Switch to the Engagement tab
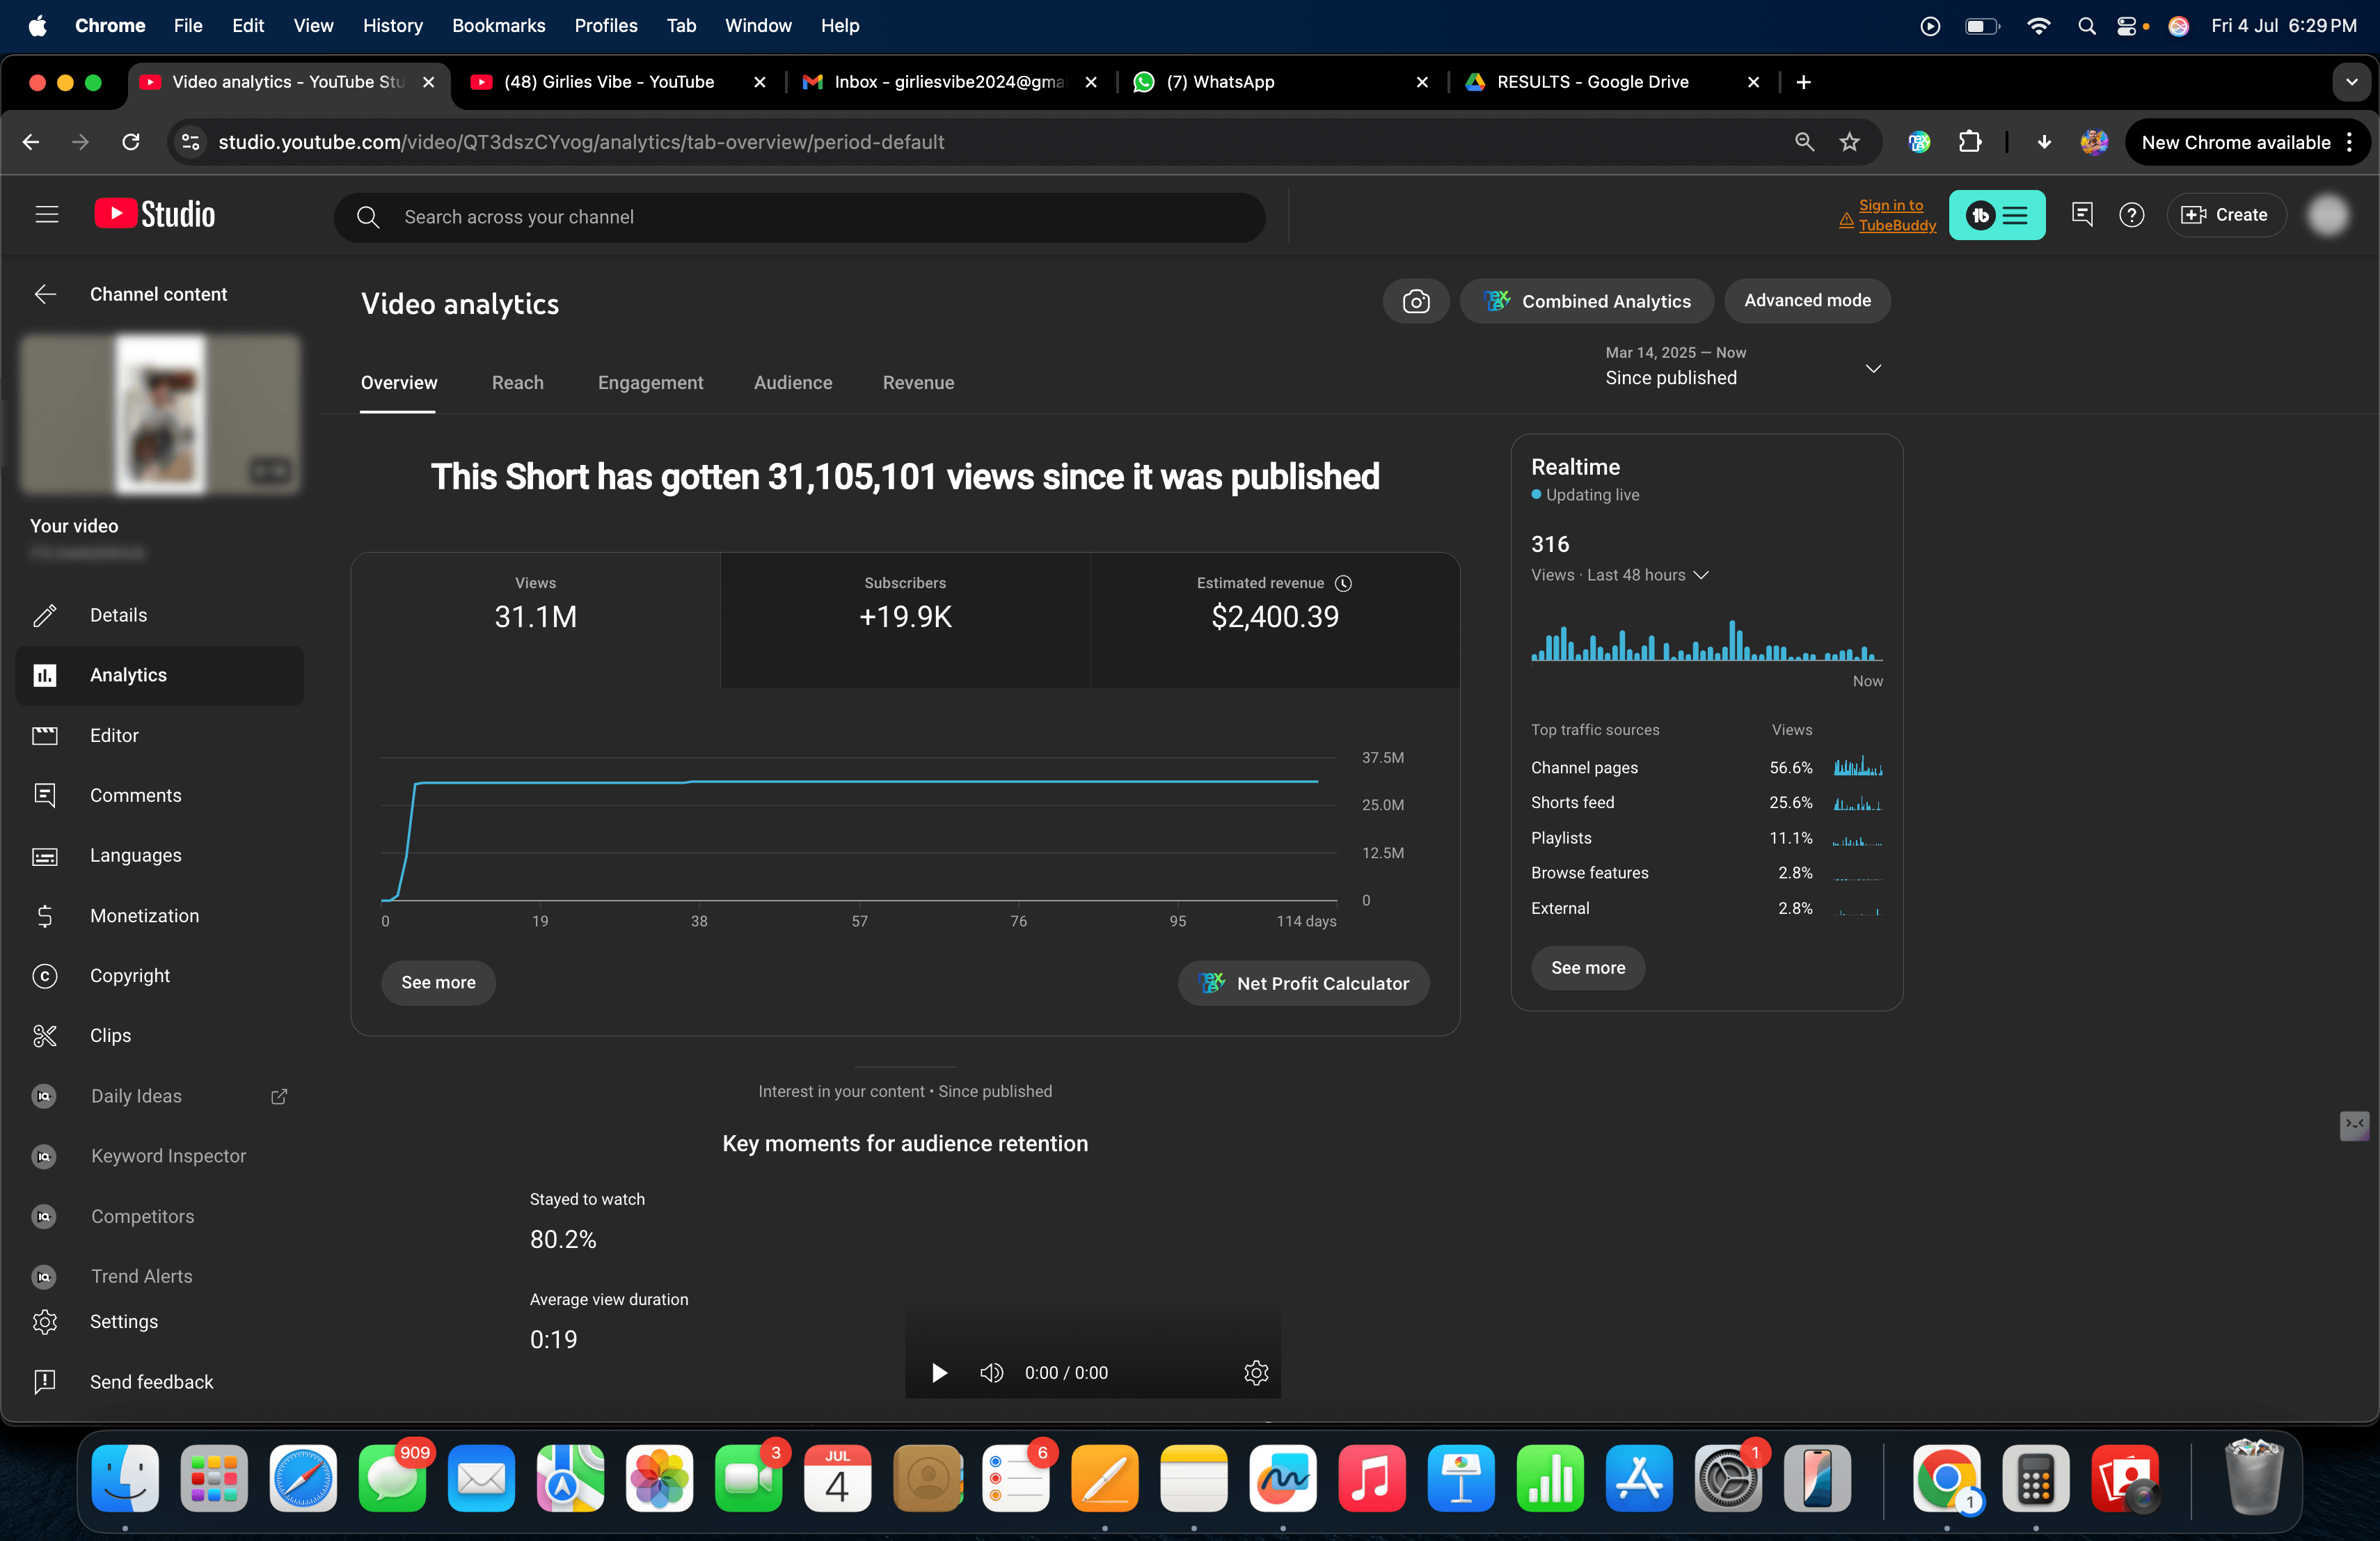The height and width of the screenshot is (1541, 2380). (650, 383)
